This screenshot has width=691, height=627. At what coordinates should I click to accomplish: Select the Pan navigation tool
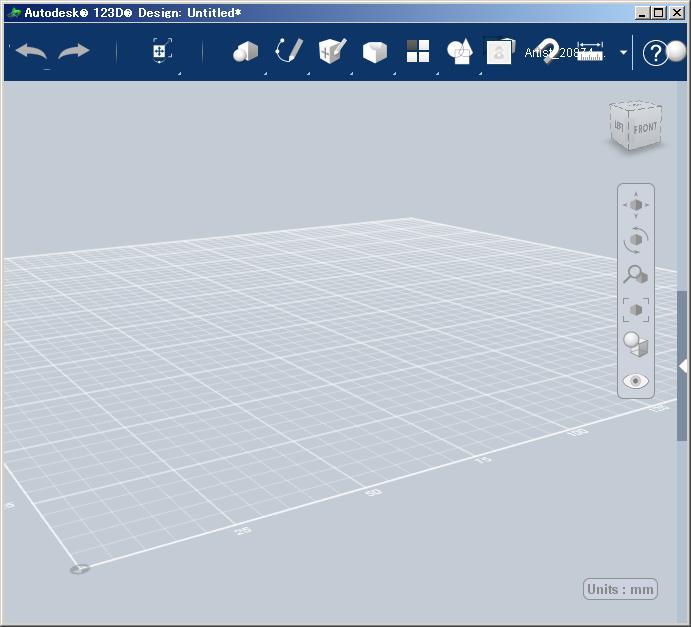point(636,205)
